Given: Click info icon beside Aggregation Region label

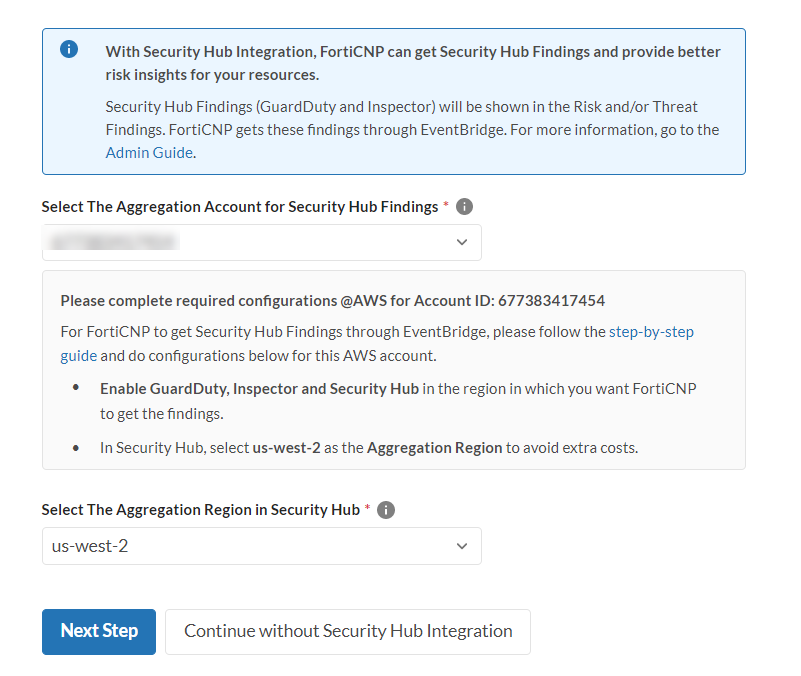Looking at the screenshot, I should click(386, 510).
